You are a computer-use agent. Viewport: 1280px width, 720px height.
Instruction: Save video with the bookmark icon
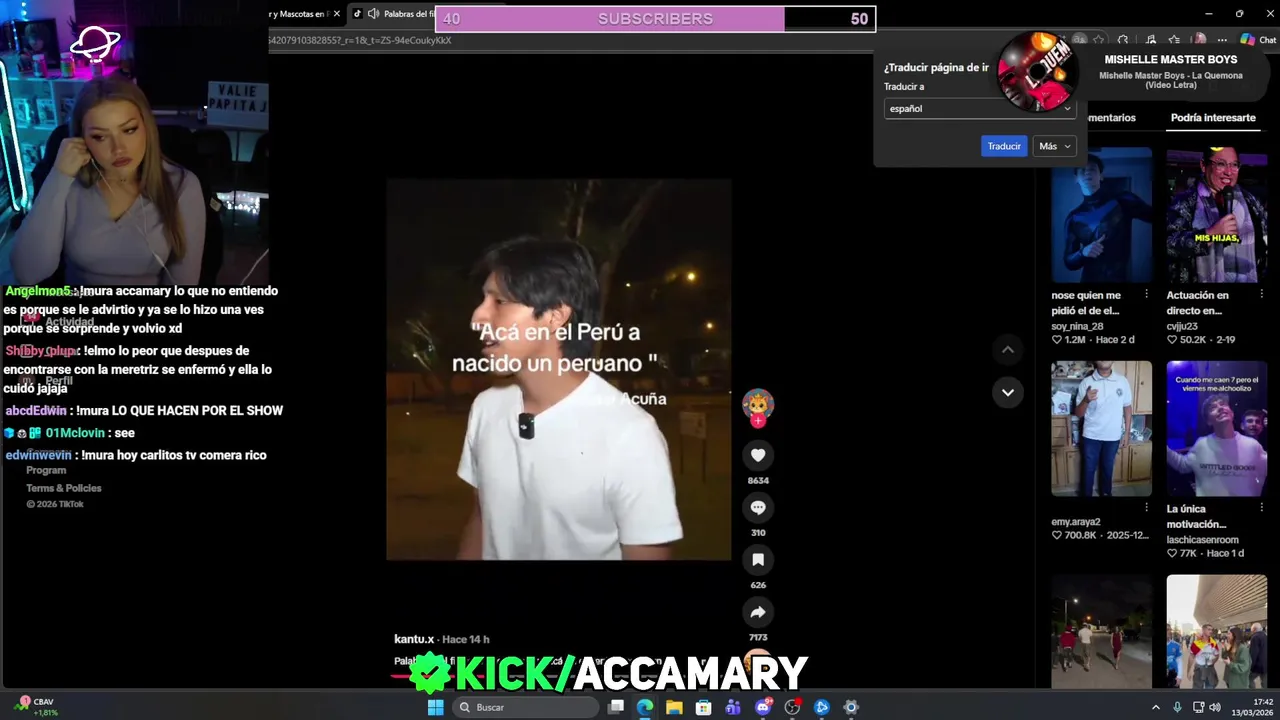(x=758, y=560)
